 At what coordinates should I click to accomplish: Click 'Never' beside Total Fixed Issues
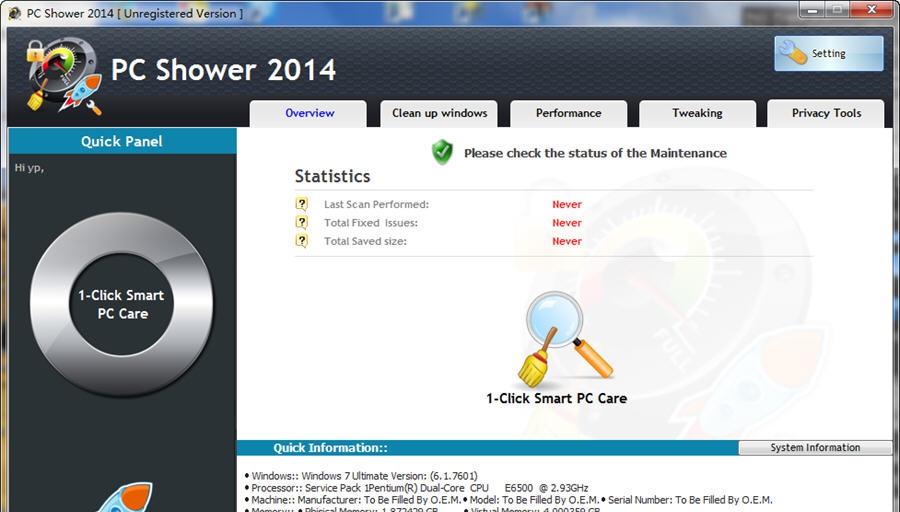click(567, 223)
